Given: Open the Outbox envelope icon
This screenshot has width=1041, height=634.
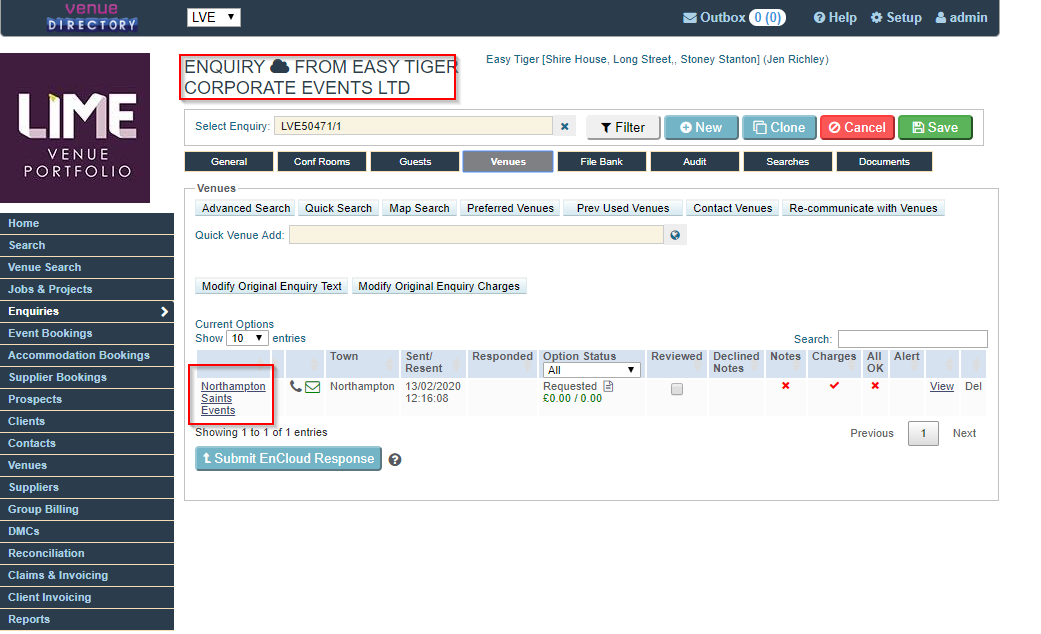Looking at the screenshot, I should click(690, 18).
